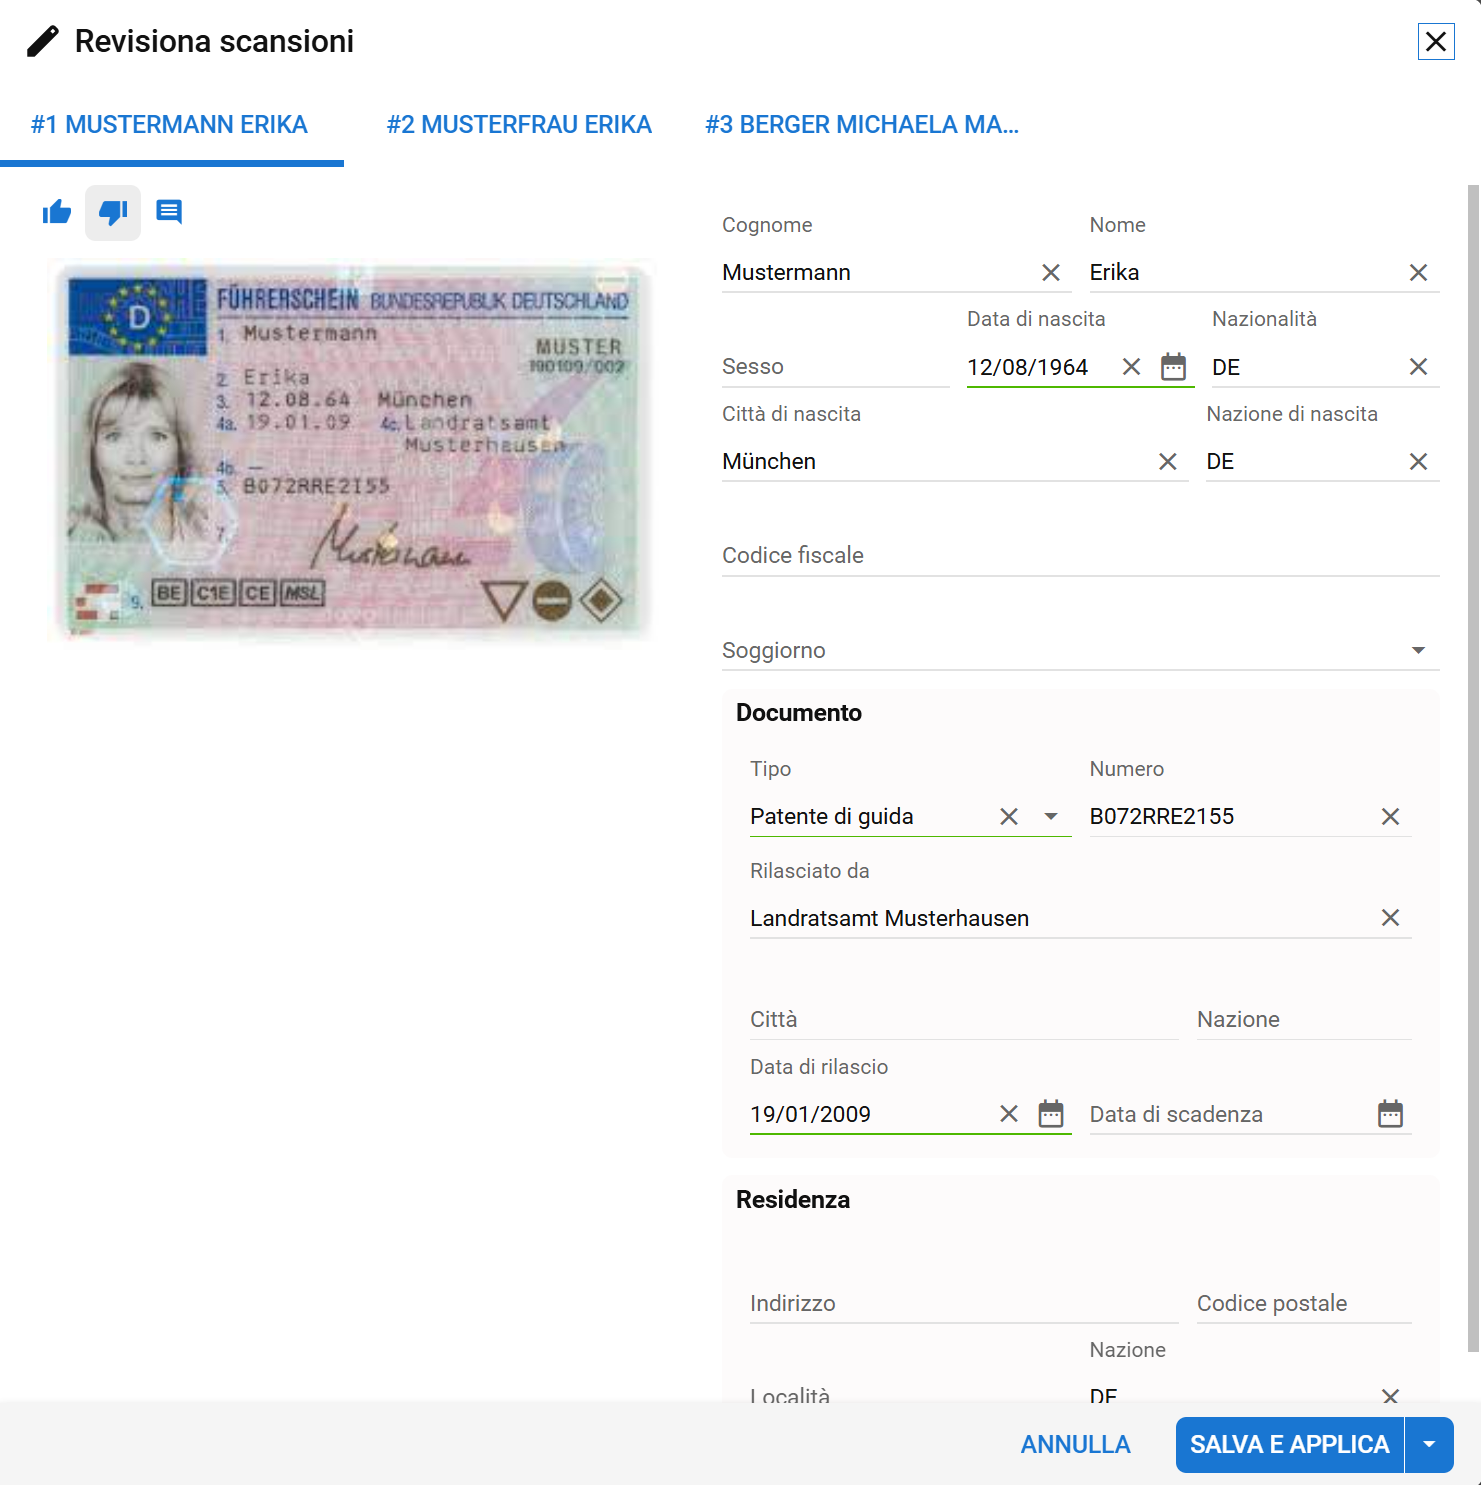The height and width of the screenshot is (1485, 1481).
Task: Expand the Soggiorno dropdown
Action: [1418, 651]
